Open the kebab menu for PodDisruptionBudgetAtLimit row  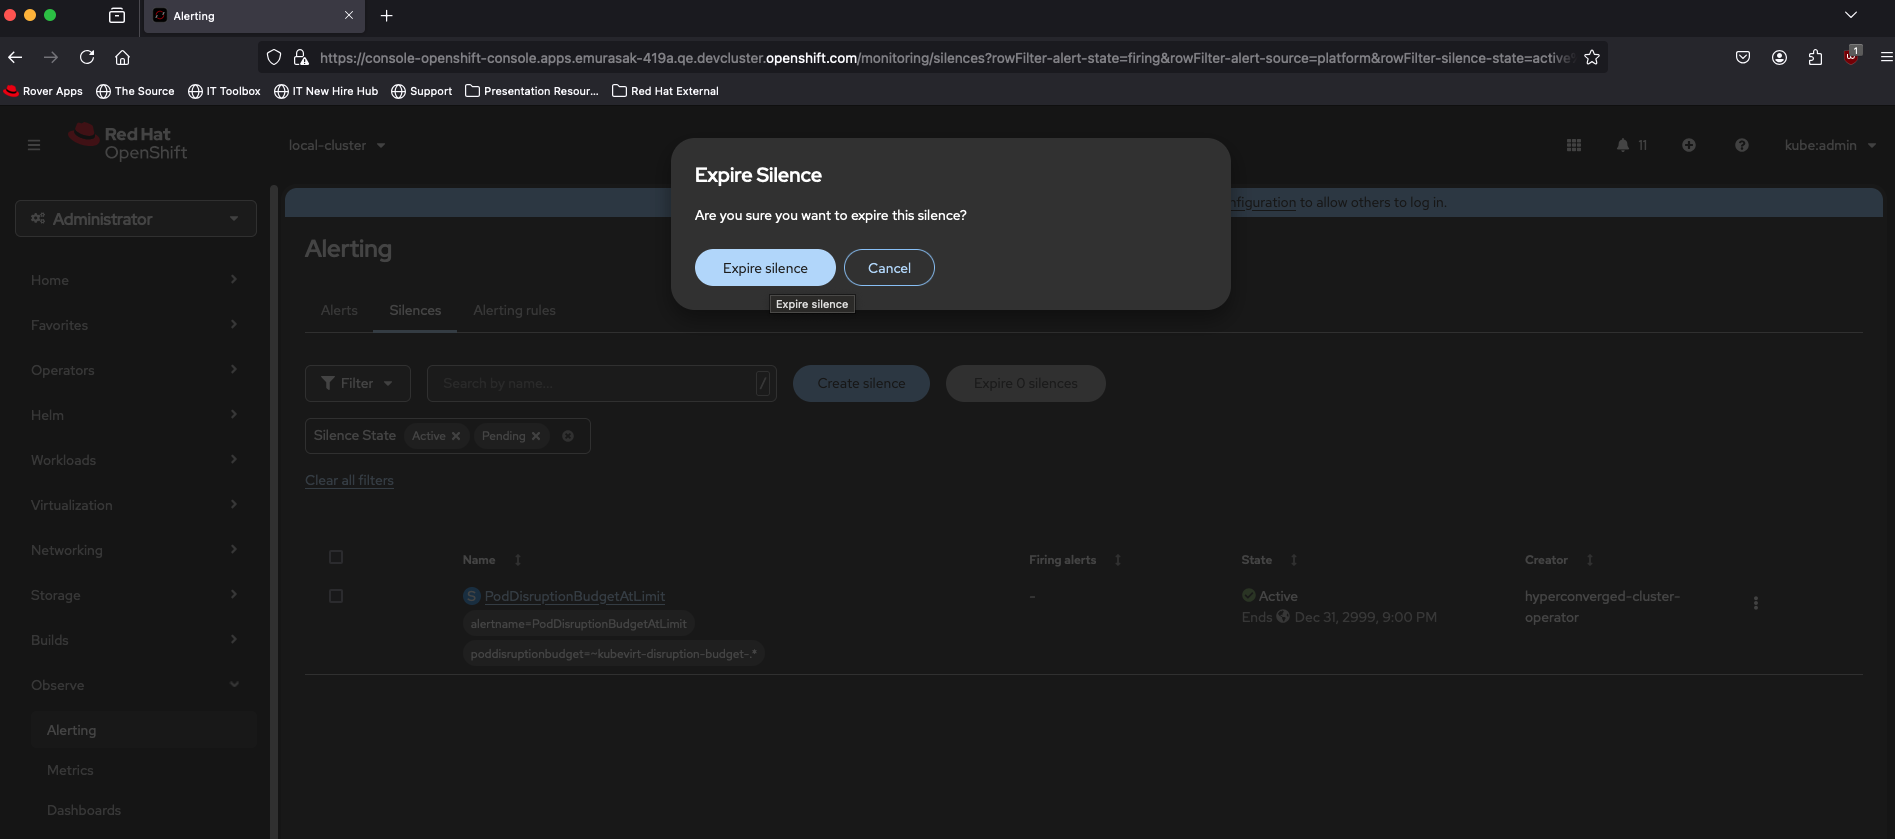coord(1756,603)
